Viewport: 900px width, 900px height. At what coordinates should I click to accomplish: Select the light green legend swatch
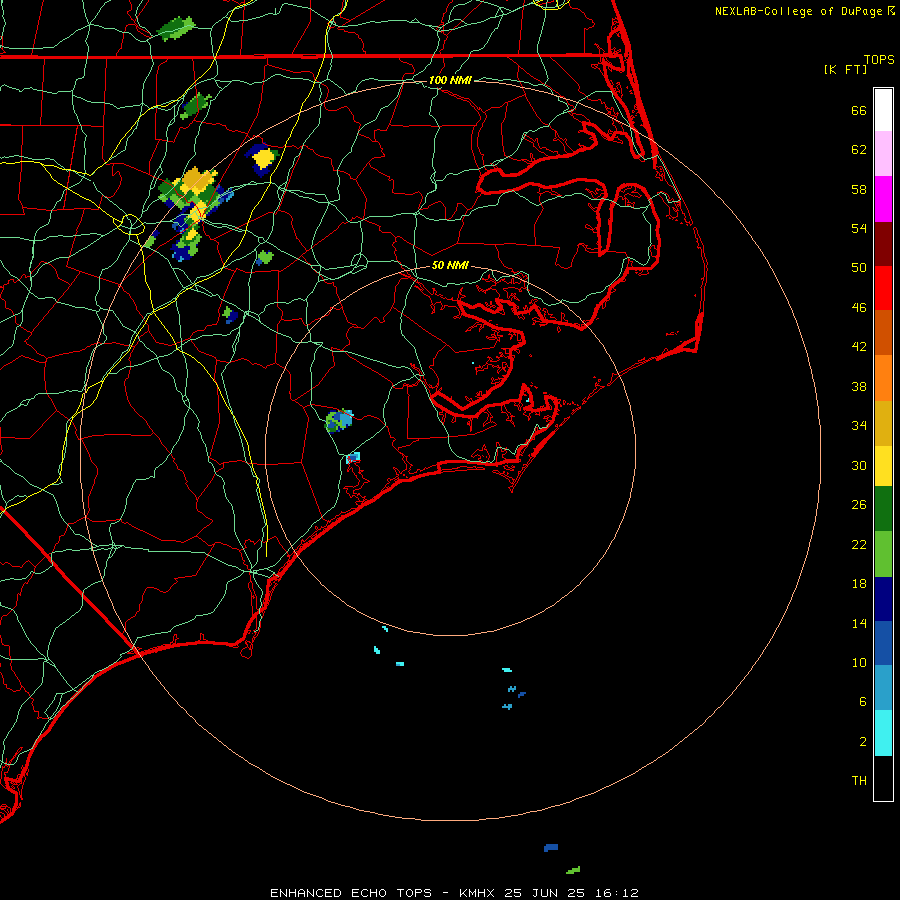point(883,554)
